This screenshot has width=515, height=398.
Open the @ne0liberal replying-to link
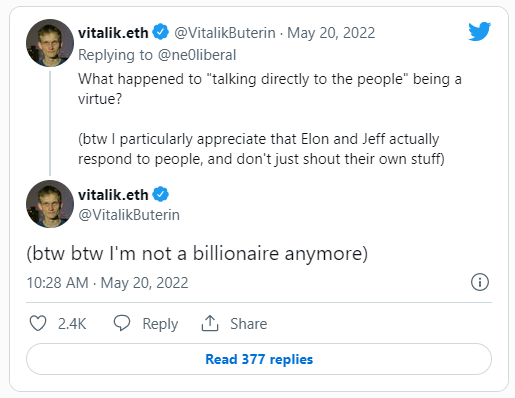[197, 55]
